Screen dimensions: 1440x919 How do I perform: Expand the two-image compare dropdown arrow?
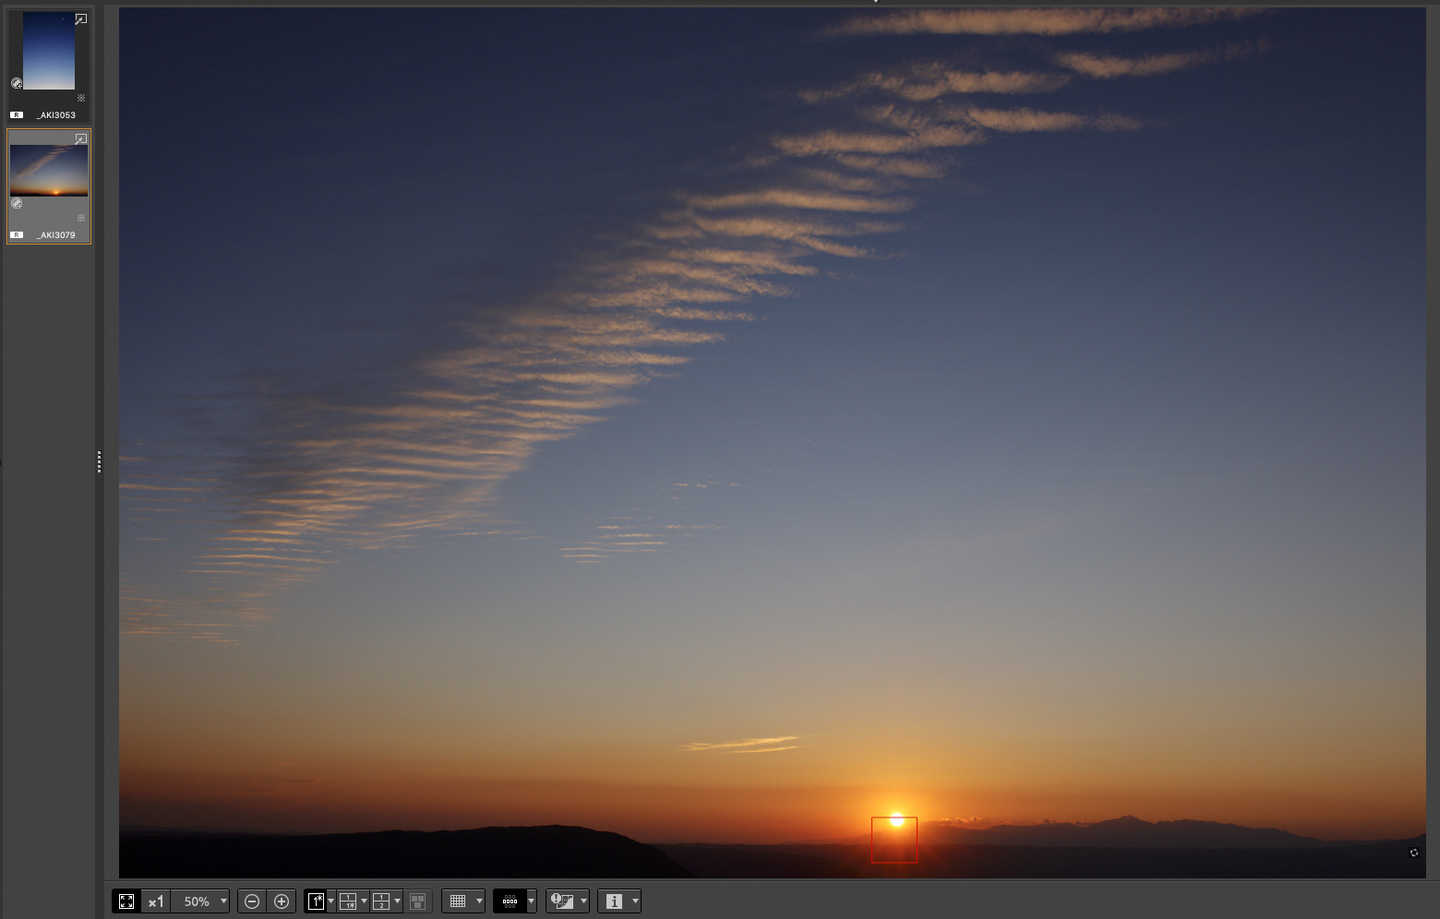[397, 901]
